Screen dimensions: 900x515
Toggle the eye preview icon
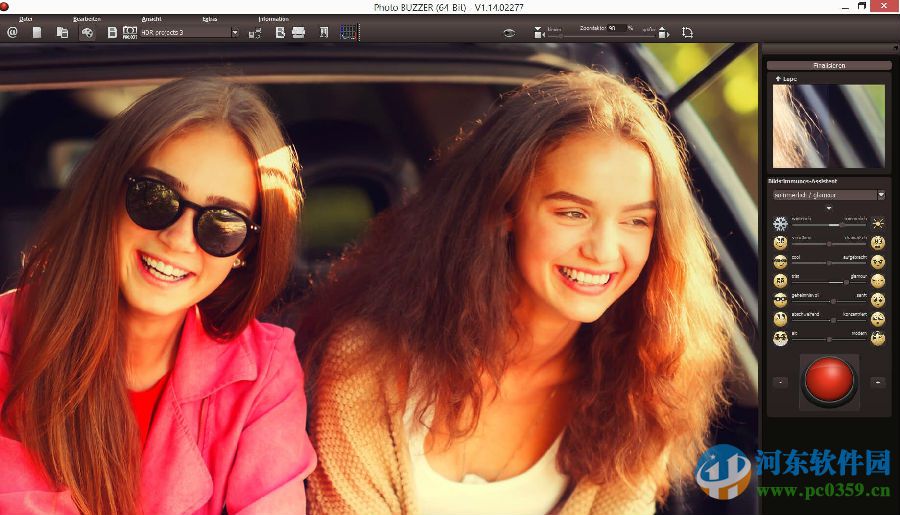tap(508, 32)
